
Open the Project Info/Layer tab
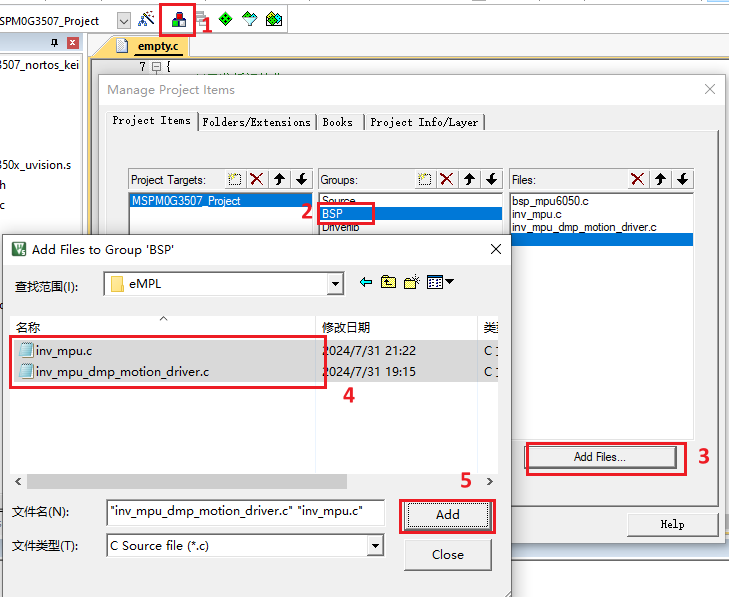tap(424, 122)
